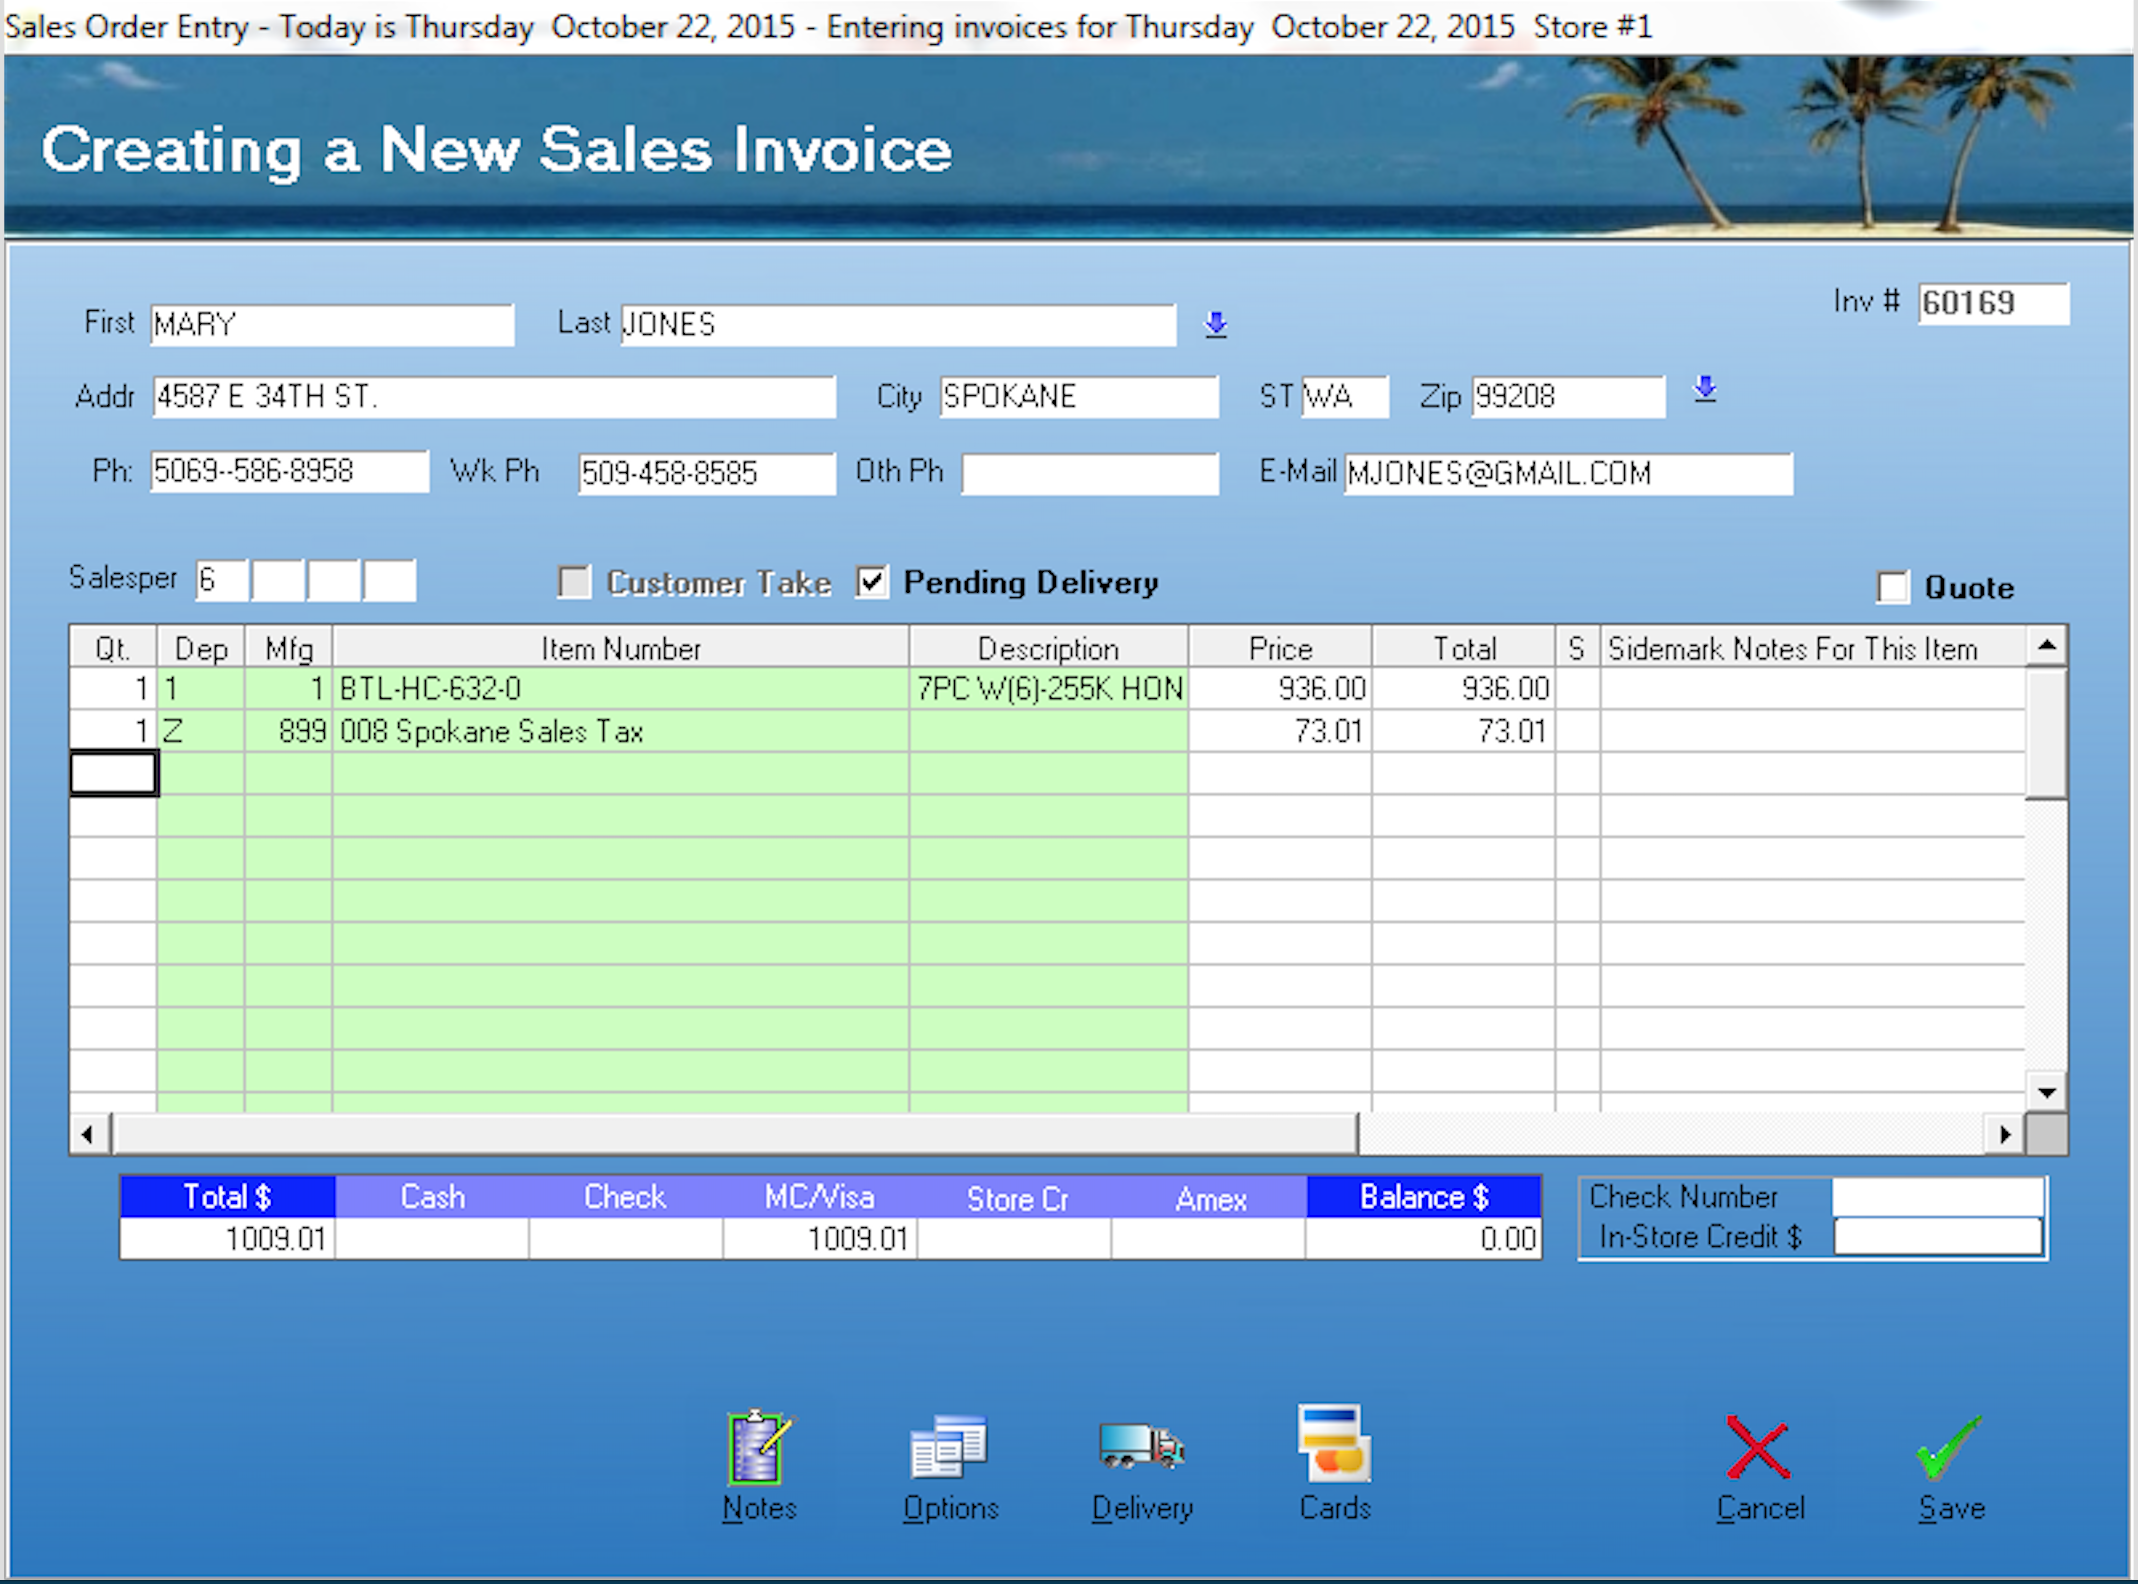The width and height of the screenshot is (2138, 1584).
Task: Click the Item Number column header
Action: 620,649
